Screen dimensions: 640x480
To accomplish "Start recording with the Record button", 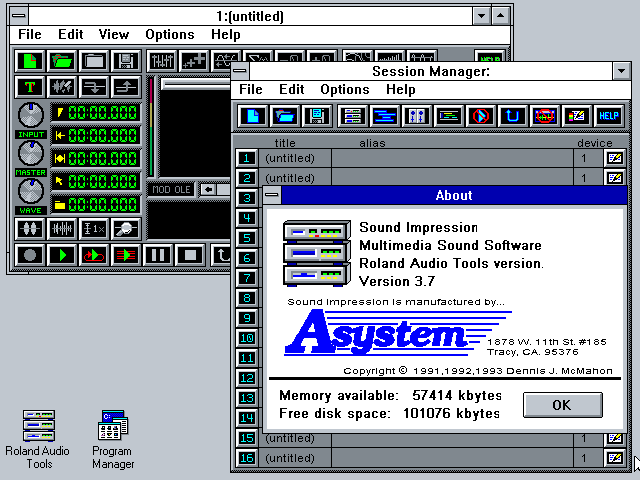I will pos(30,256).
